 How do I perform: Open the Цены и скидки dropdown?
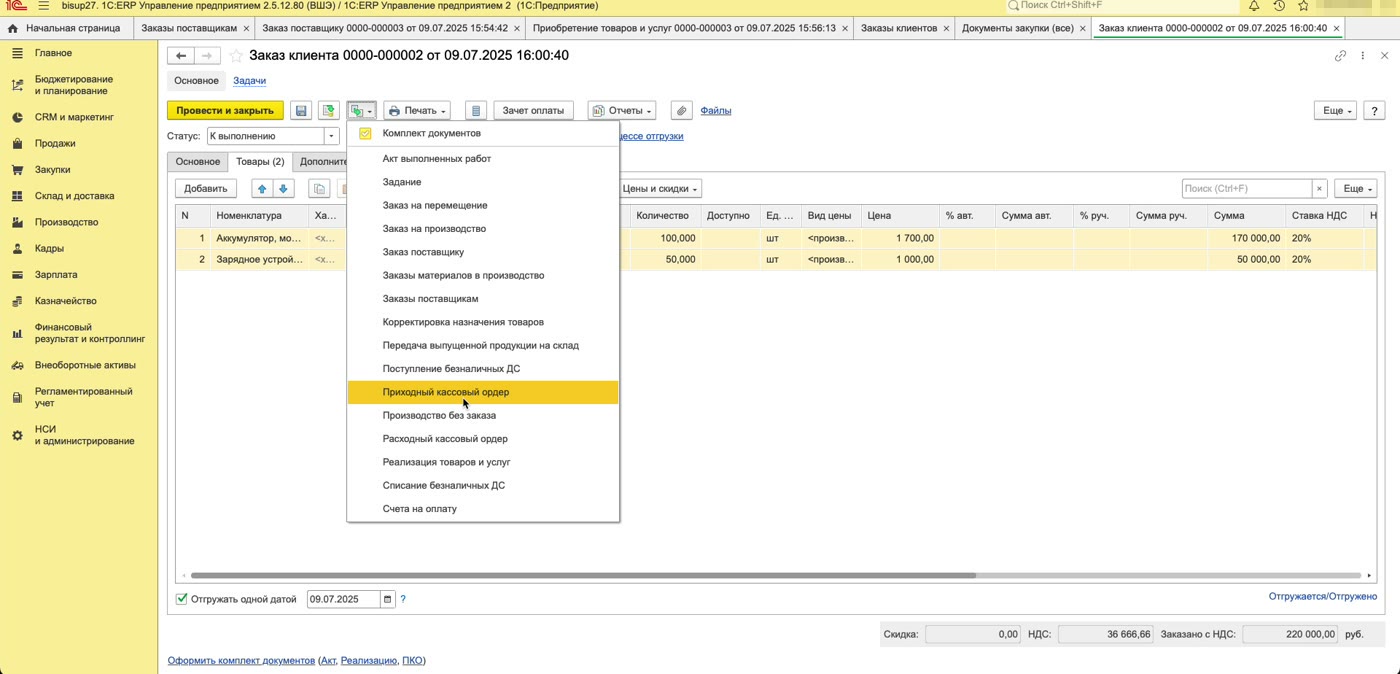pyautogui.click(x=660, y=188)
